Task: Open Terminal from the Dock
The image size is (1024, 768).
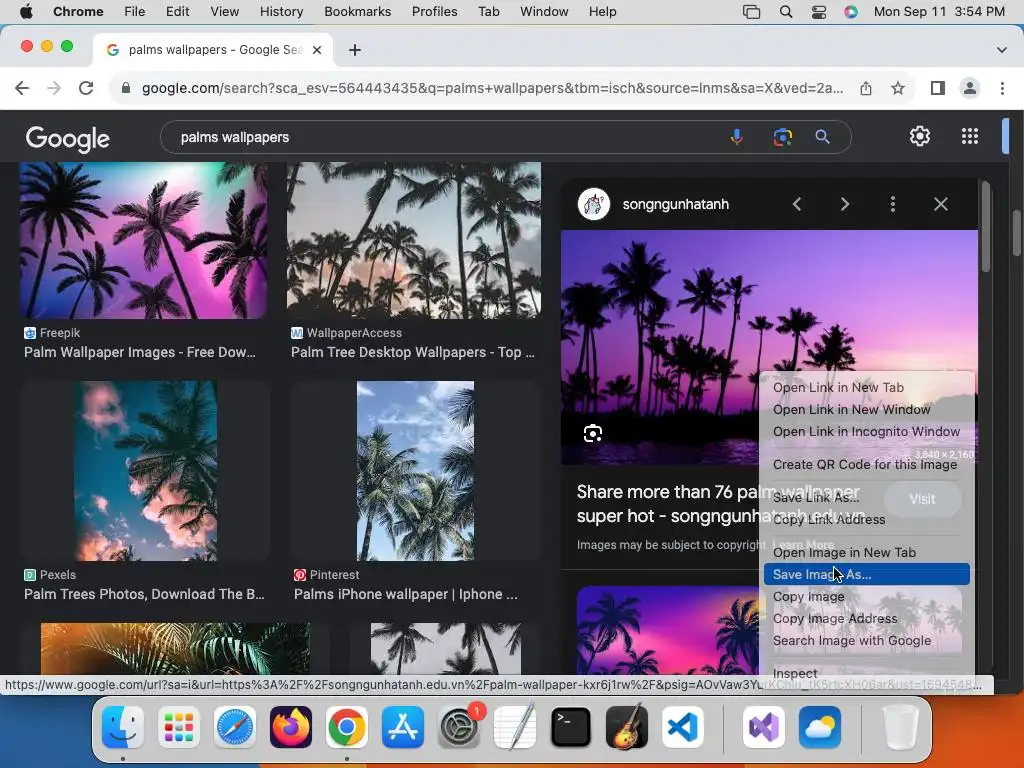Action: [x=571, y=727]
